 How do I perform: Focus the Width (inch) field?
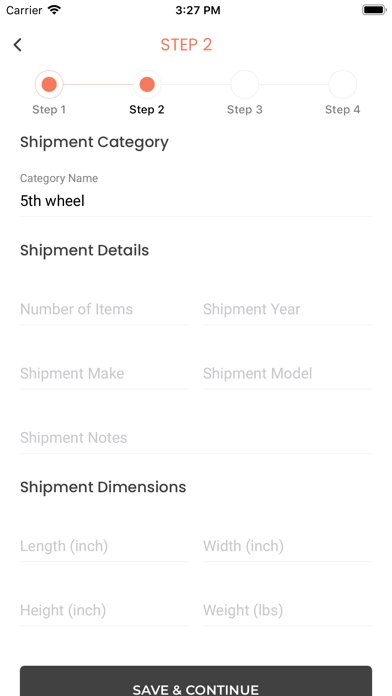click(x=287, y=546)
